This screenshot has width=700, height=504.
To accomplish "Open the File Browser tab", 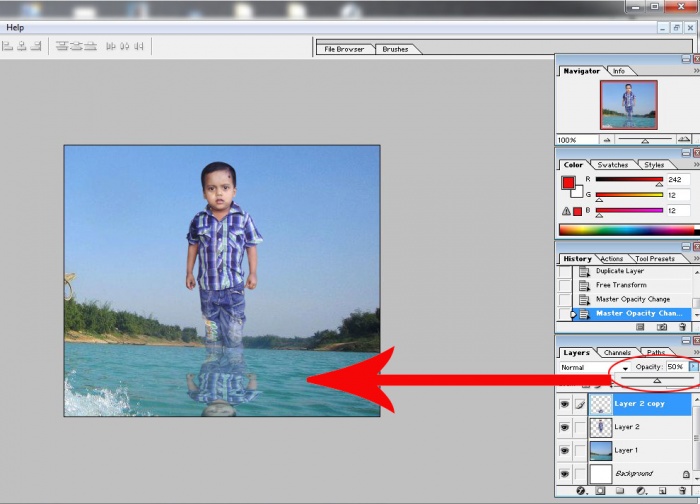I will [x=344, y=49].
